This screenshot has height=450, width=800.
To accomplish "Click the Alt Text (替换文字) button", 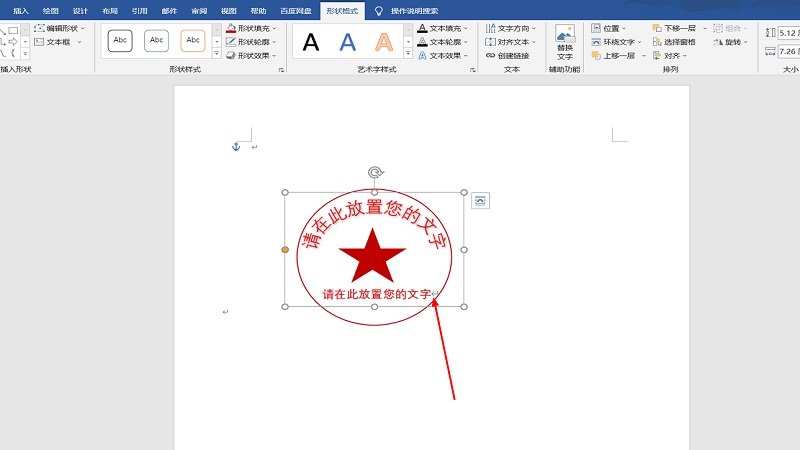I will [565, 43].
